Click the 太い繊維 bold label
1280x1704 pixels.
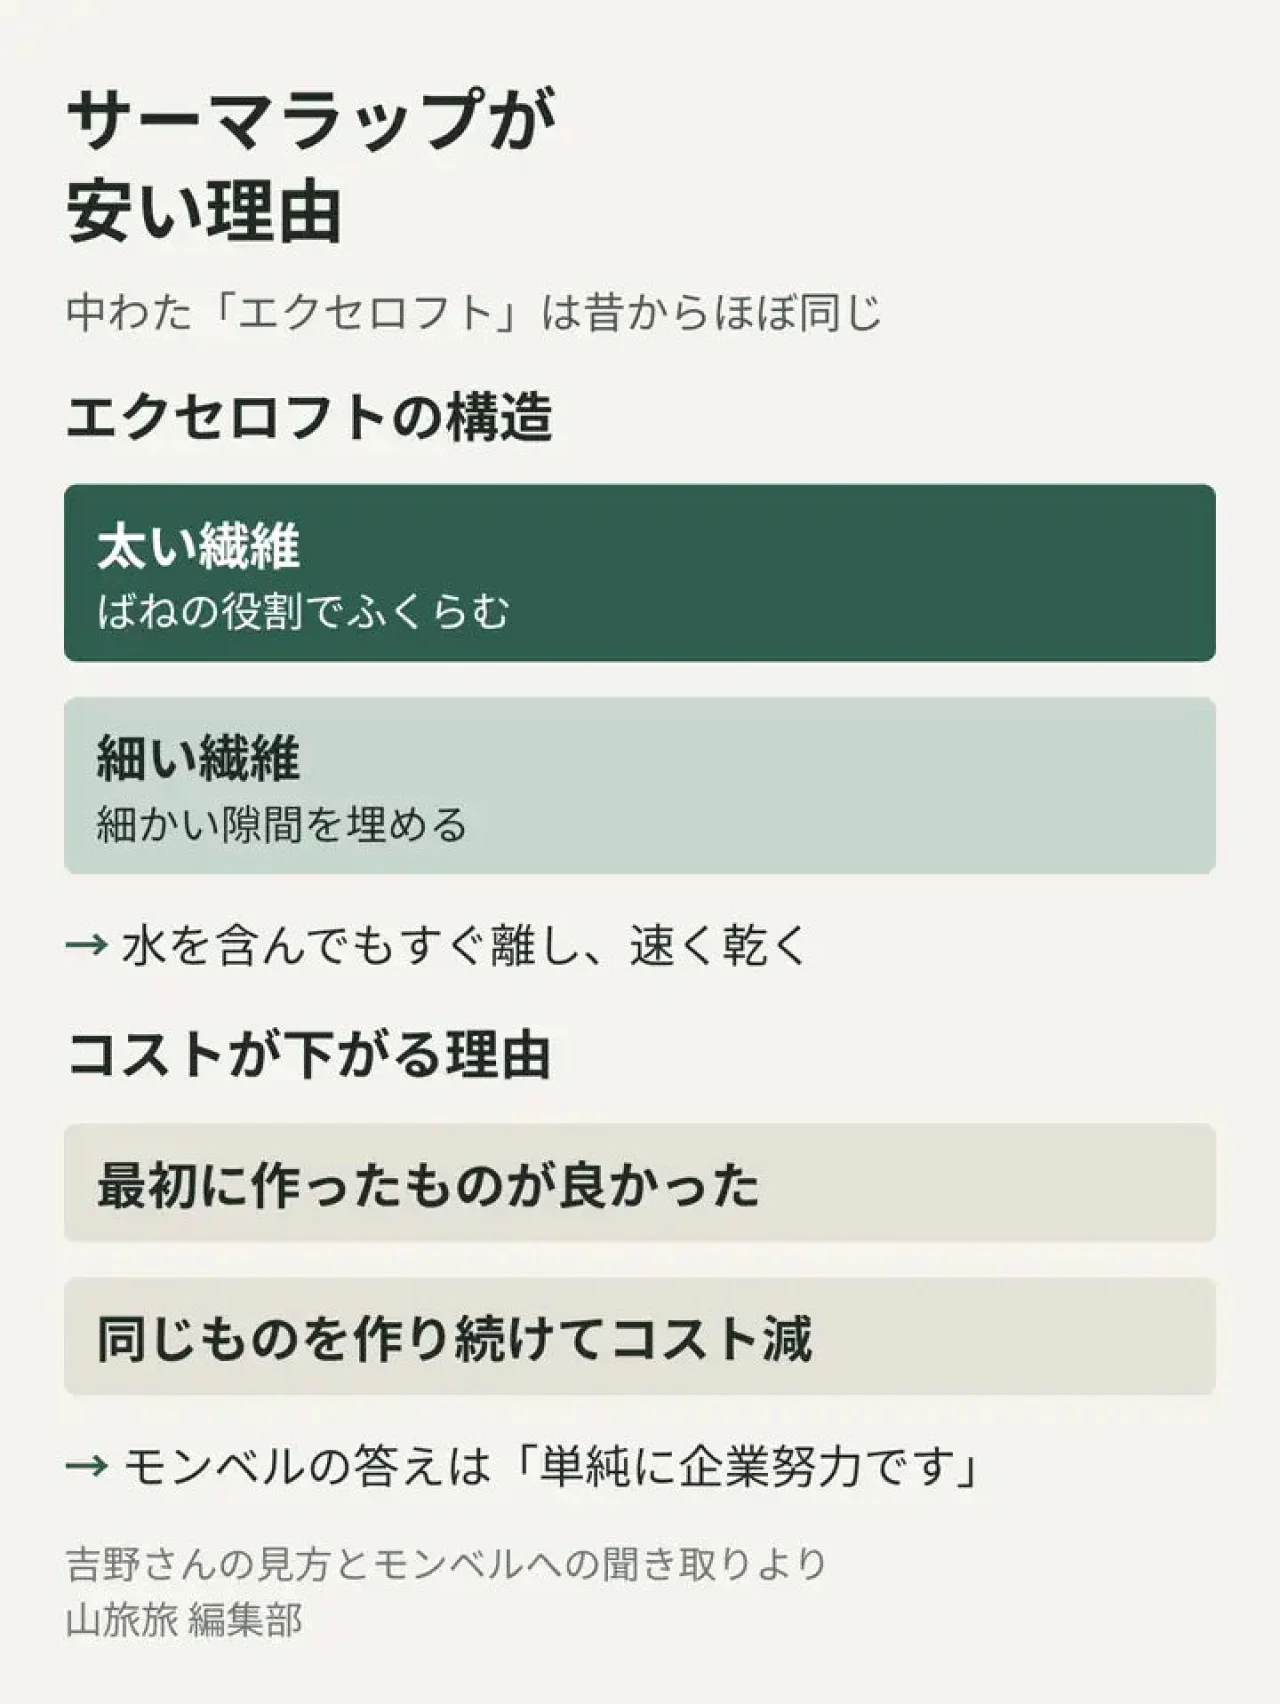click(198, 546)
